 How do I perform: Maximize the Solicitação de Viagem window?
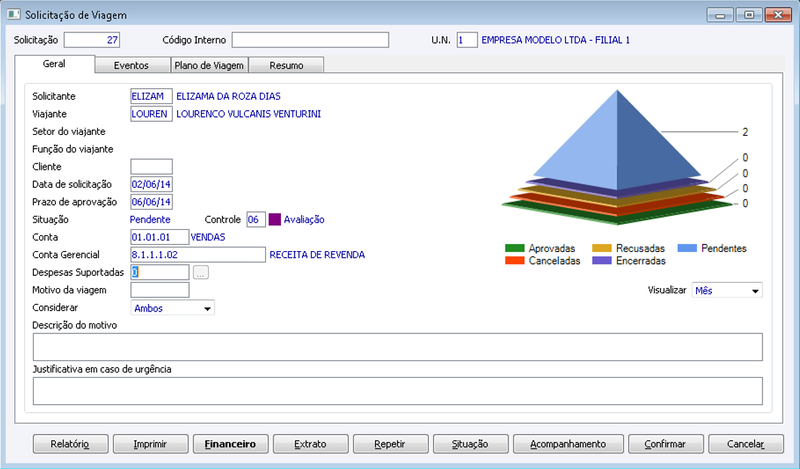pyautogui.click(x=749, y=15)
